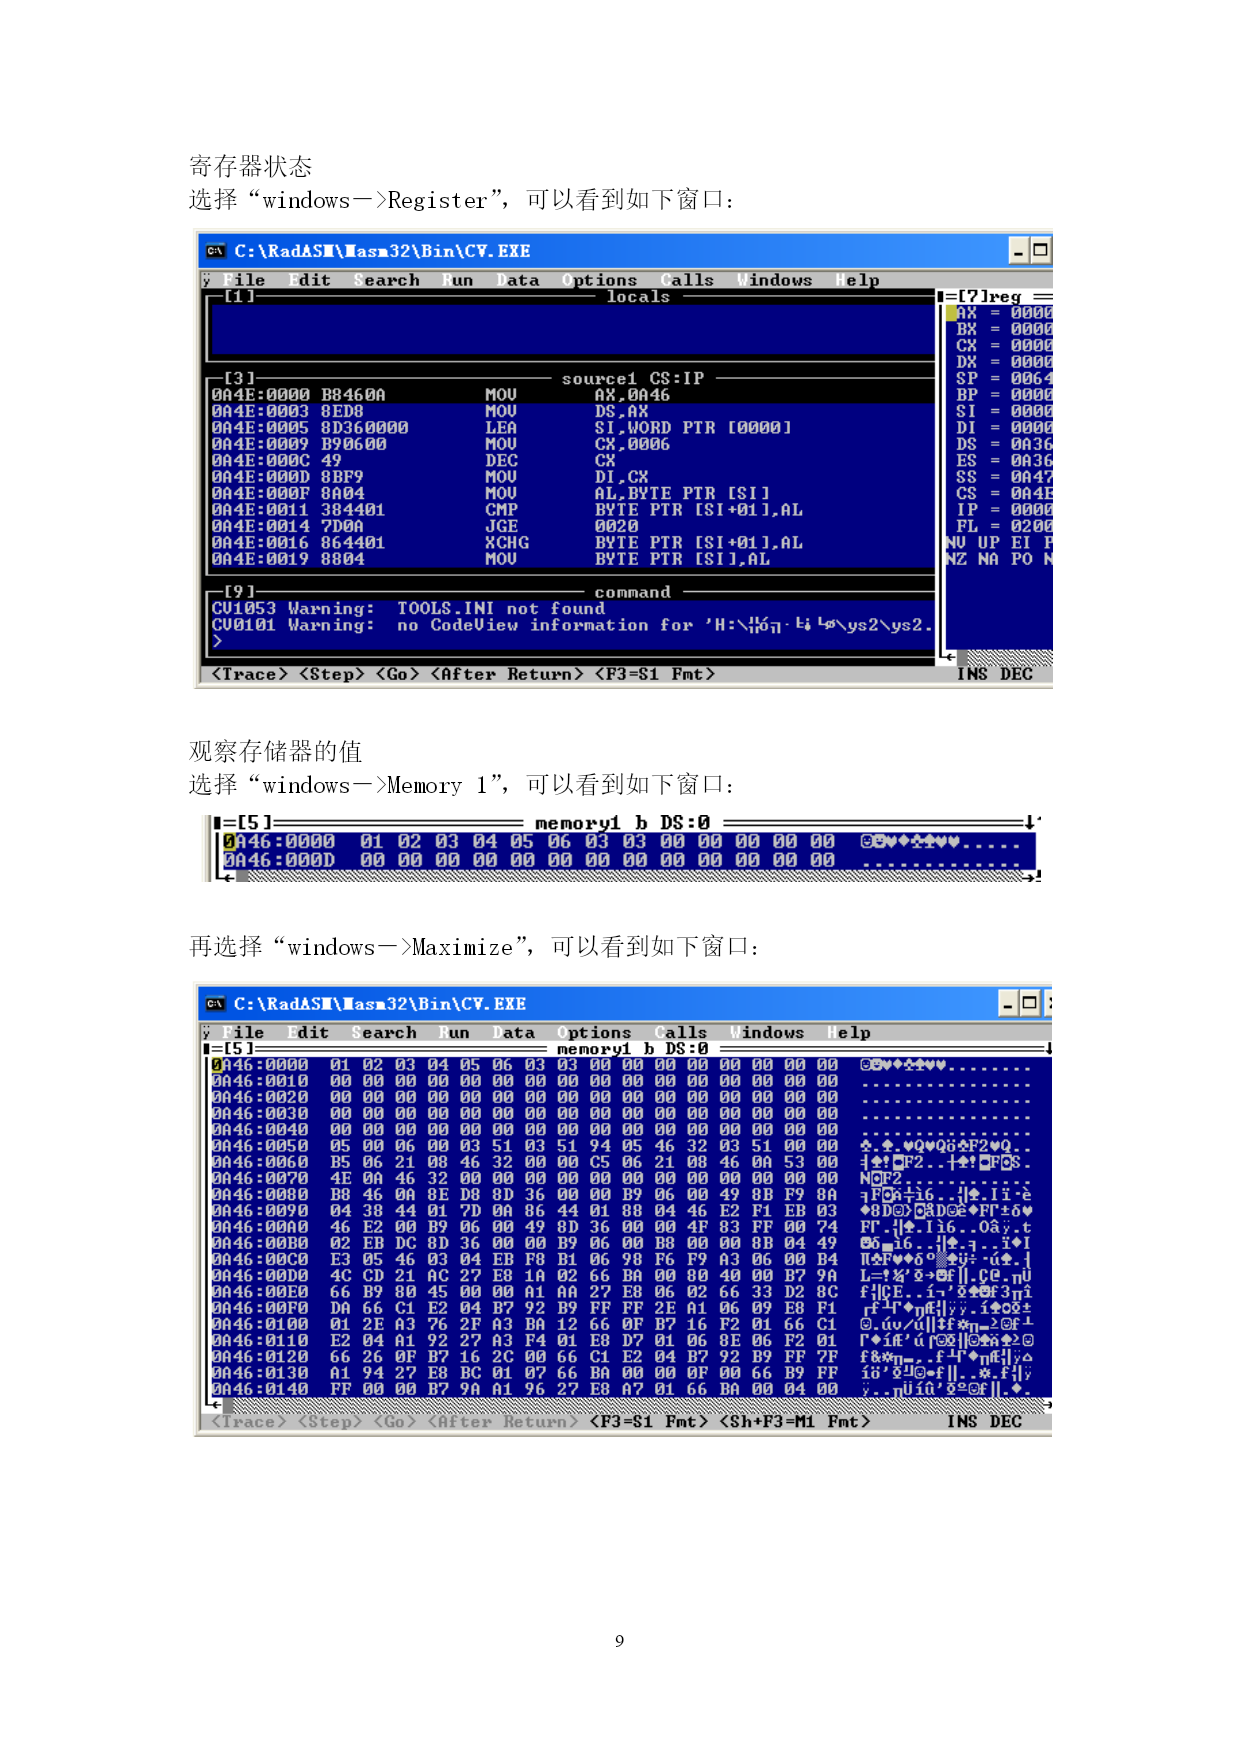Screen dimensions: 1241x1754
Task: Select the MOV CX,0006 line at 0A4E:0009
Action: pyautogui.click(x=572, y=444)
